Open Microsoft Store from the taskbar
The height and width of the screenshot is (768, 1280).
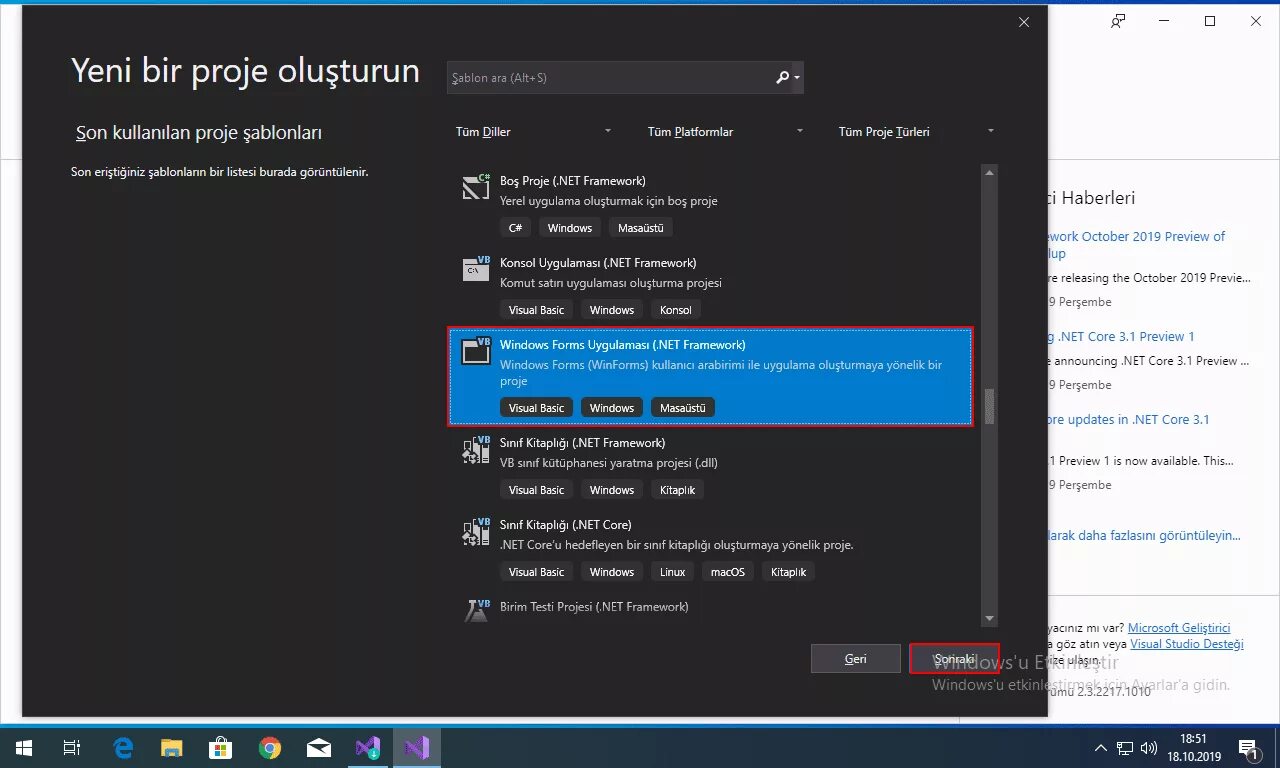point(221,747)
